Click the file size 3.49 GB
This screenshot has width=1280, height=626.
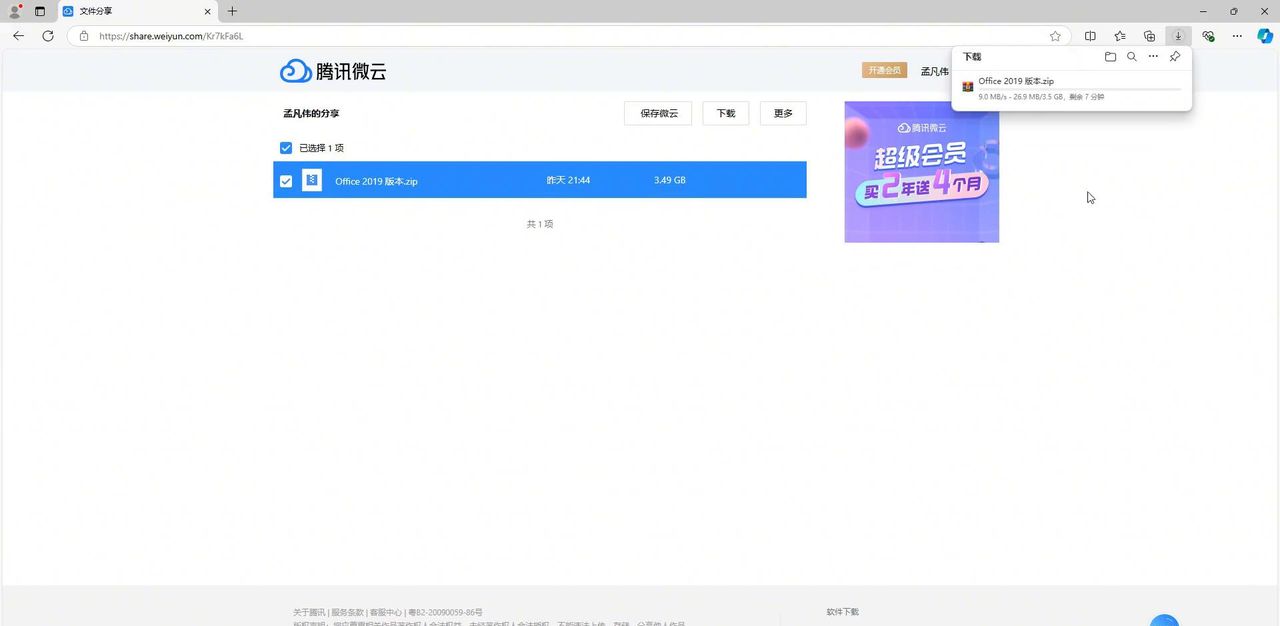[x=670, y=180]
